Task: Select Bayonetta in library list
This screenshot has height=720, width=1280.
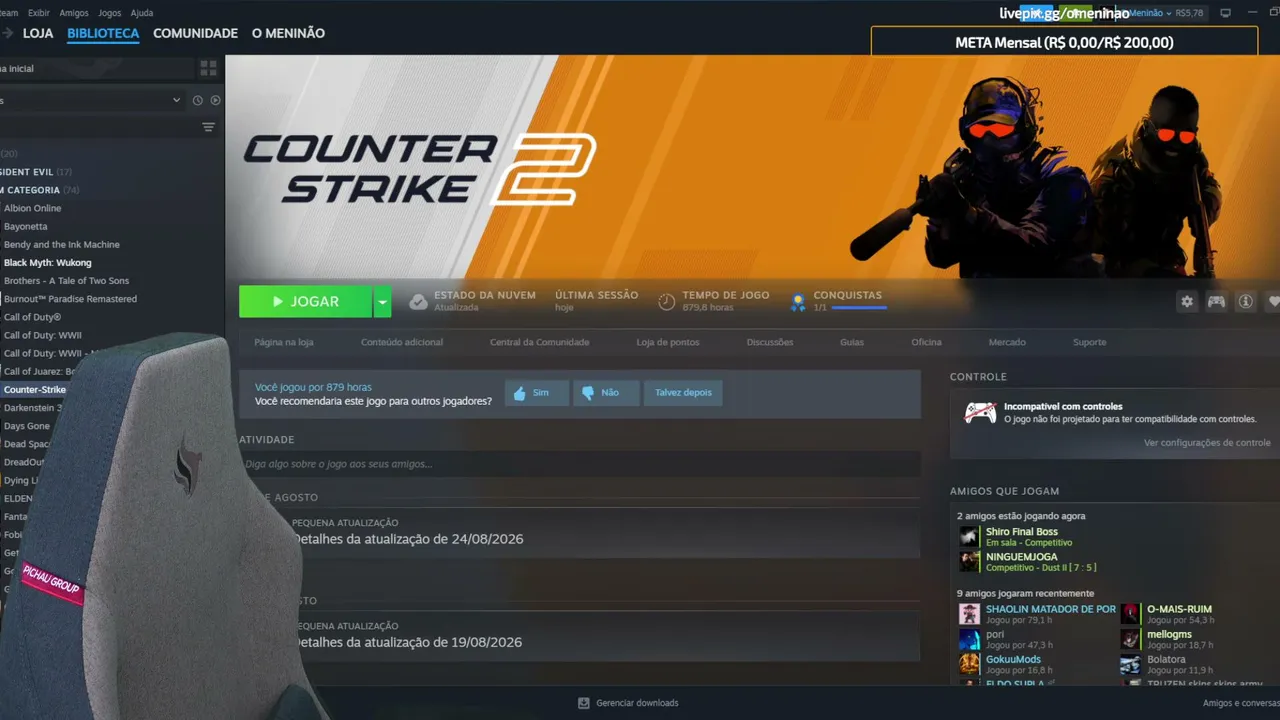Action: tap(26, 226)
